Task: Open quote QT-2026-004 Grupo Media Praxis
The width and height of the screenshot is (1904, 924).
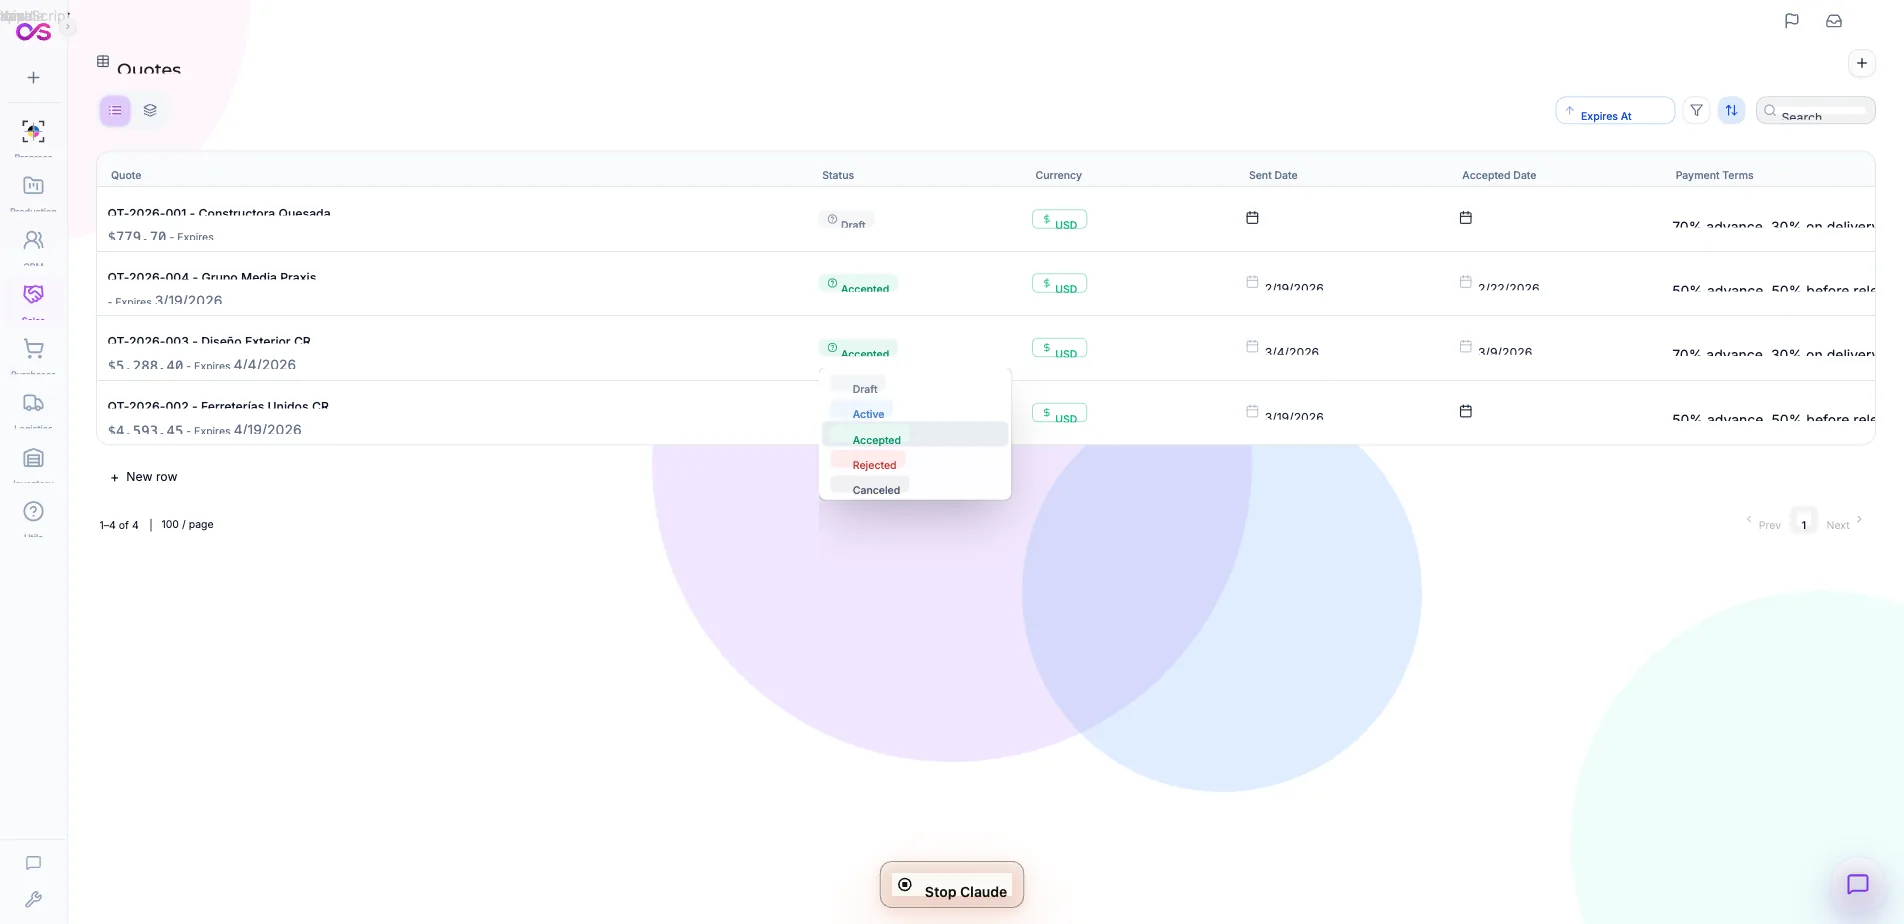Action: pos(212,277)
